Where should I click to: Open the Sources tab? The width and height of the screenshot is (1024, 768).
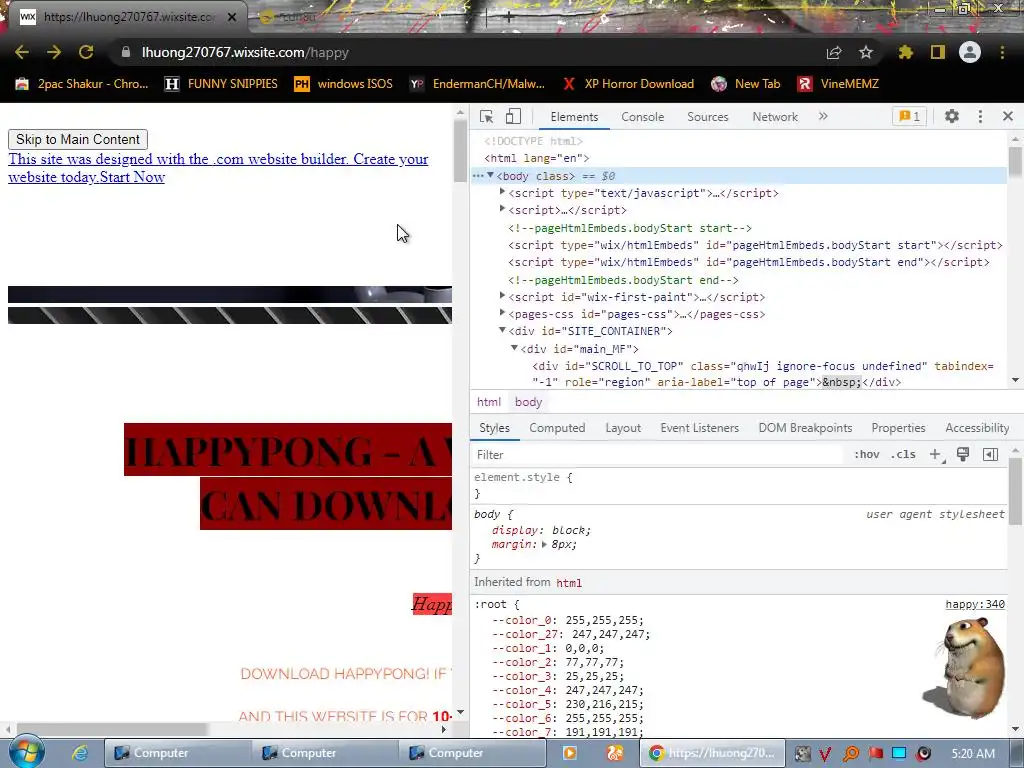point(707,117)
